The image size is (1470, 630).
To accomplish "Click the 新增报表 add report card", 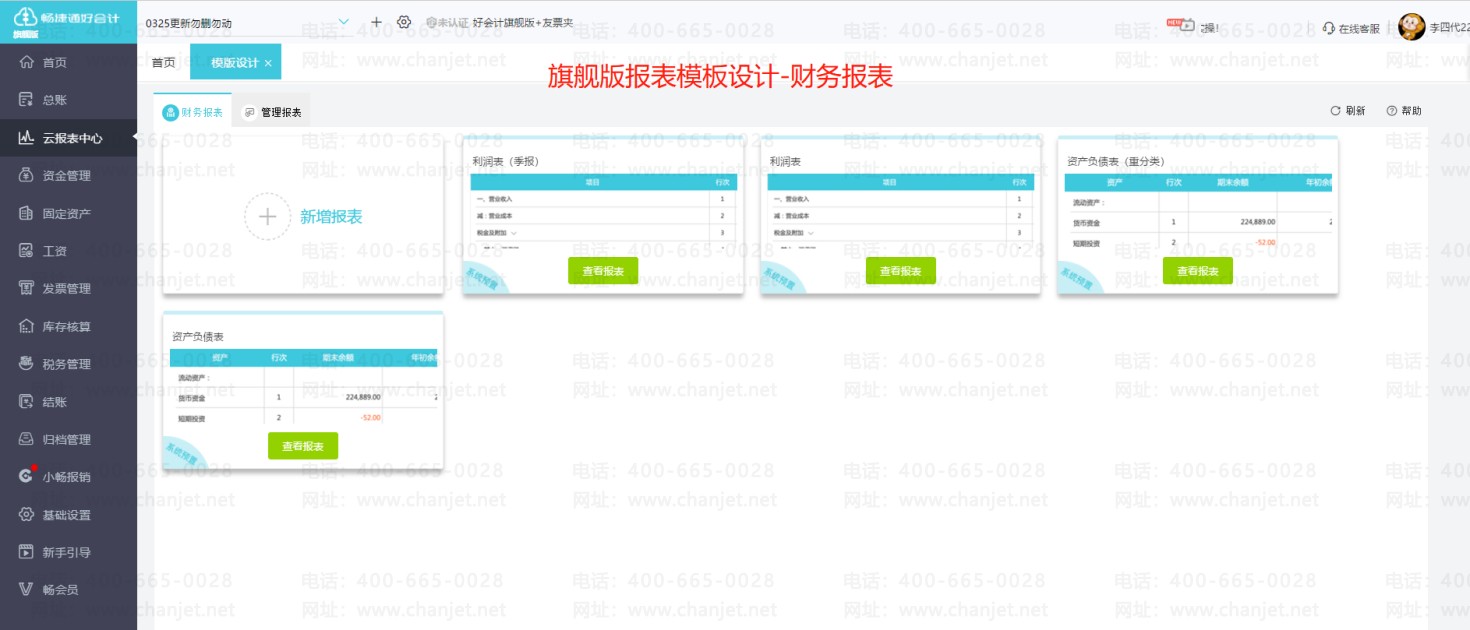I will coord(303,217).
